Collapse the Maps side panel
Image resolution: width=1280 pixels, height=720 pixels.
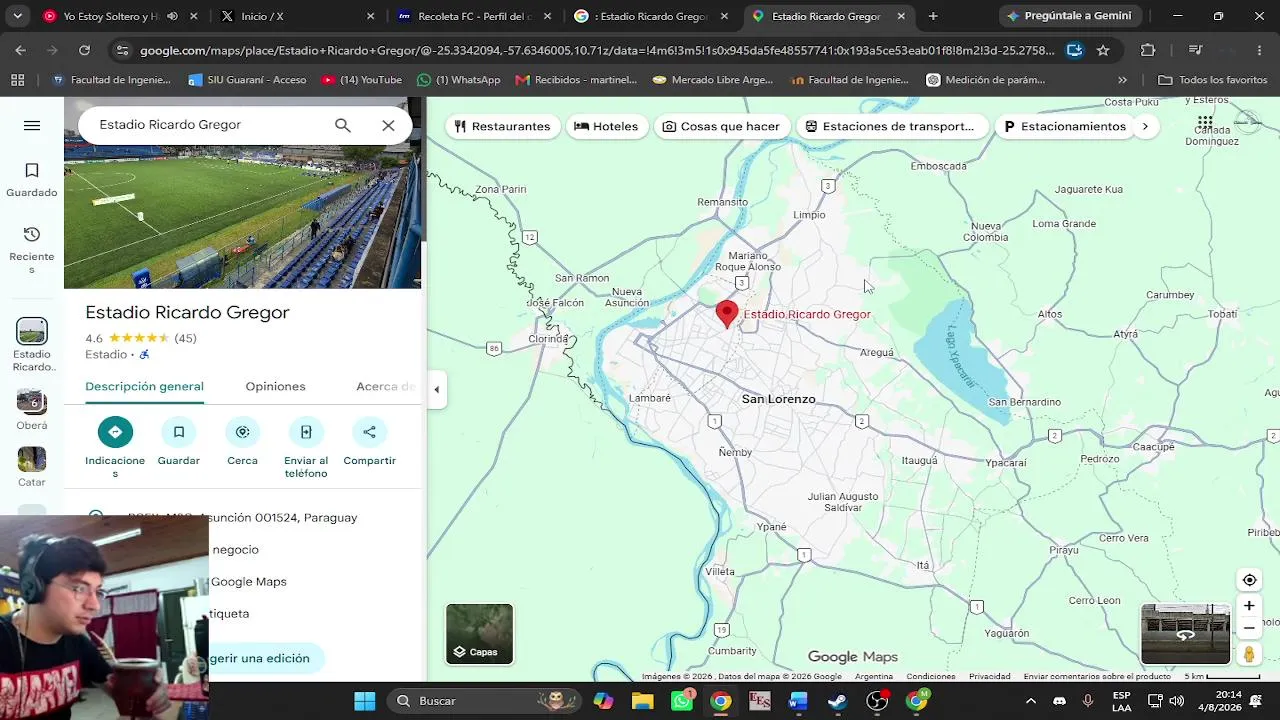coord(436,389)
